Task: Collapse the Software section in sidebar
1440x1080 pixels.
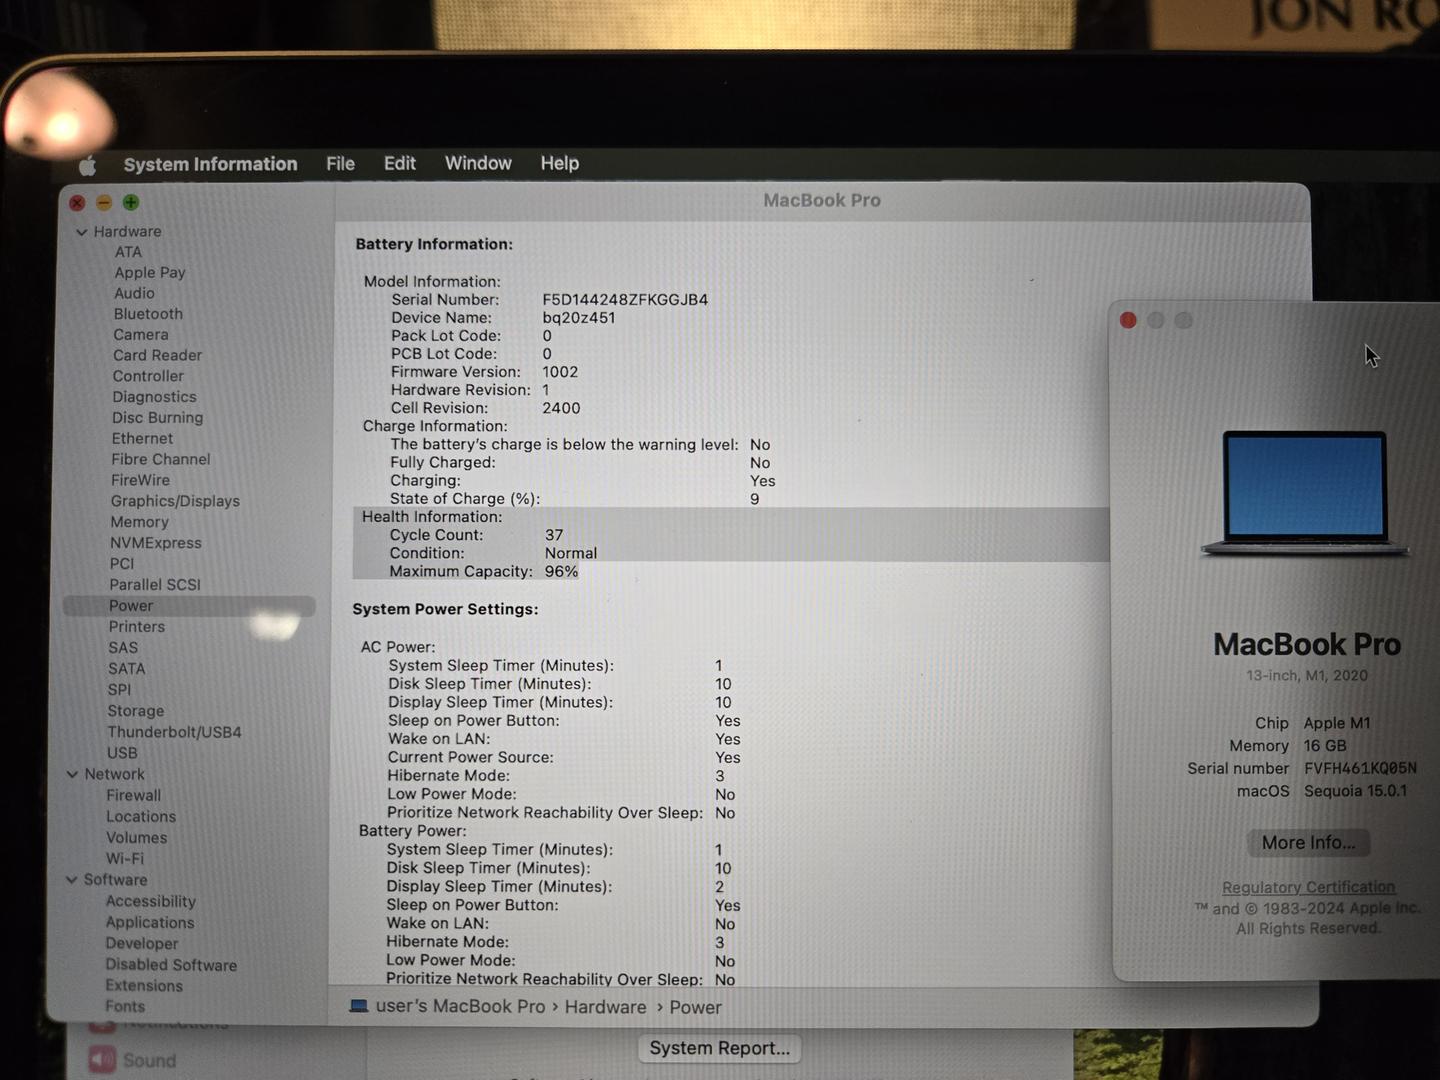Action: click(71, 880)
